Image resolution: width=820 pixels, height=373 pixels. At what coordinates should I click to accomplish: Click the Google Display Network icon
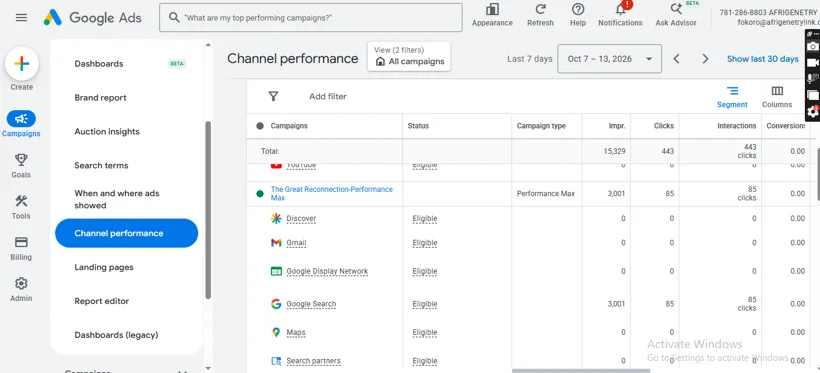[276, 271]
